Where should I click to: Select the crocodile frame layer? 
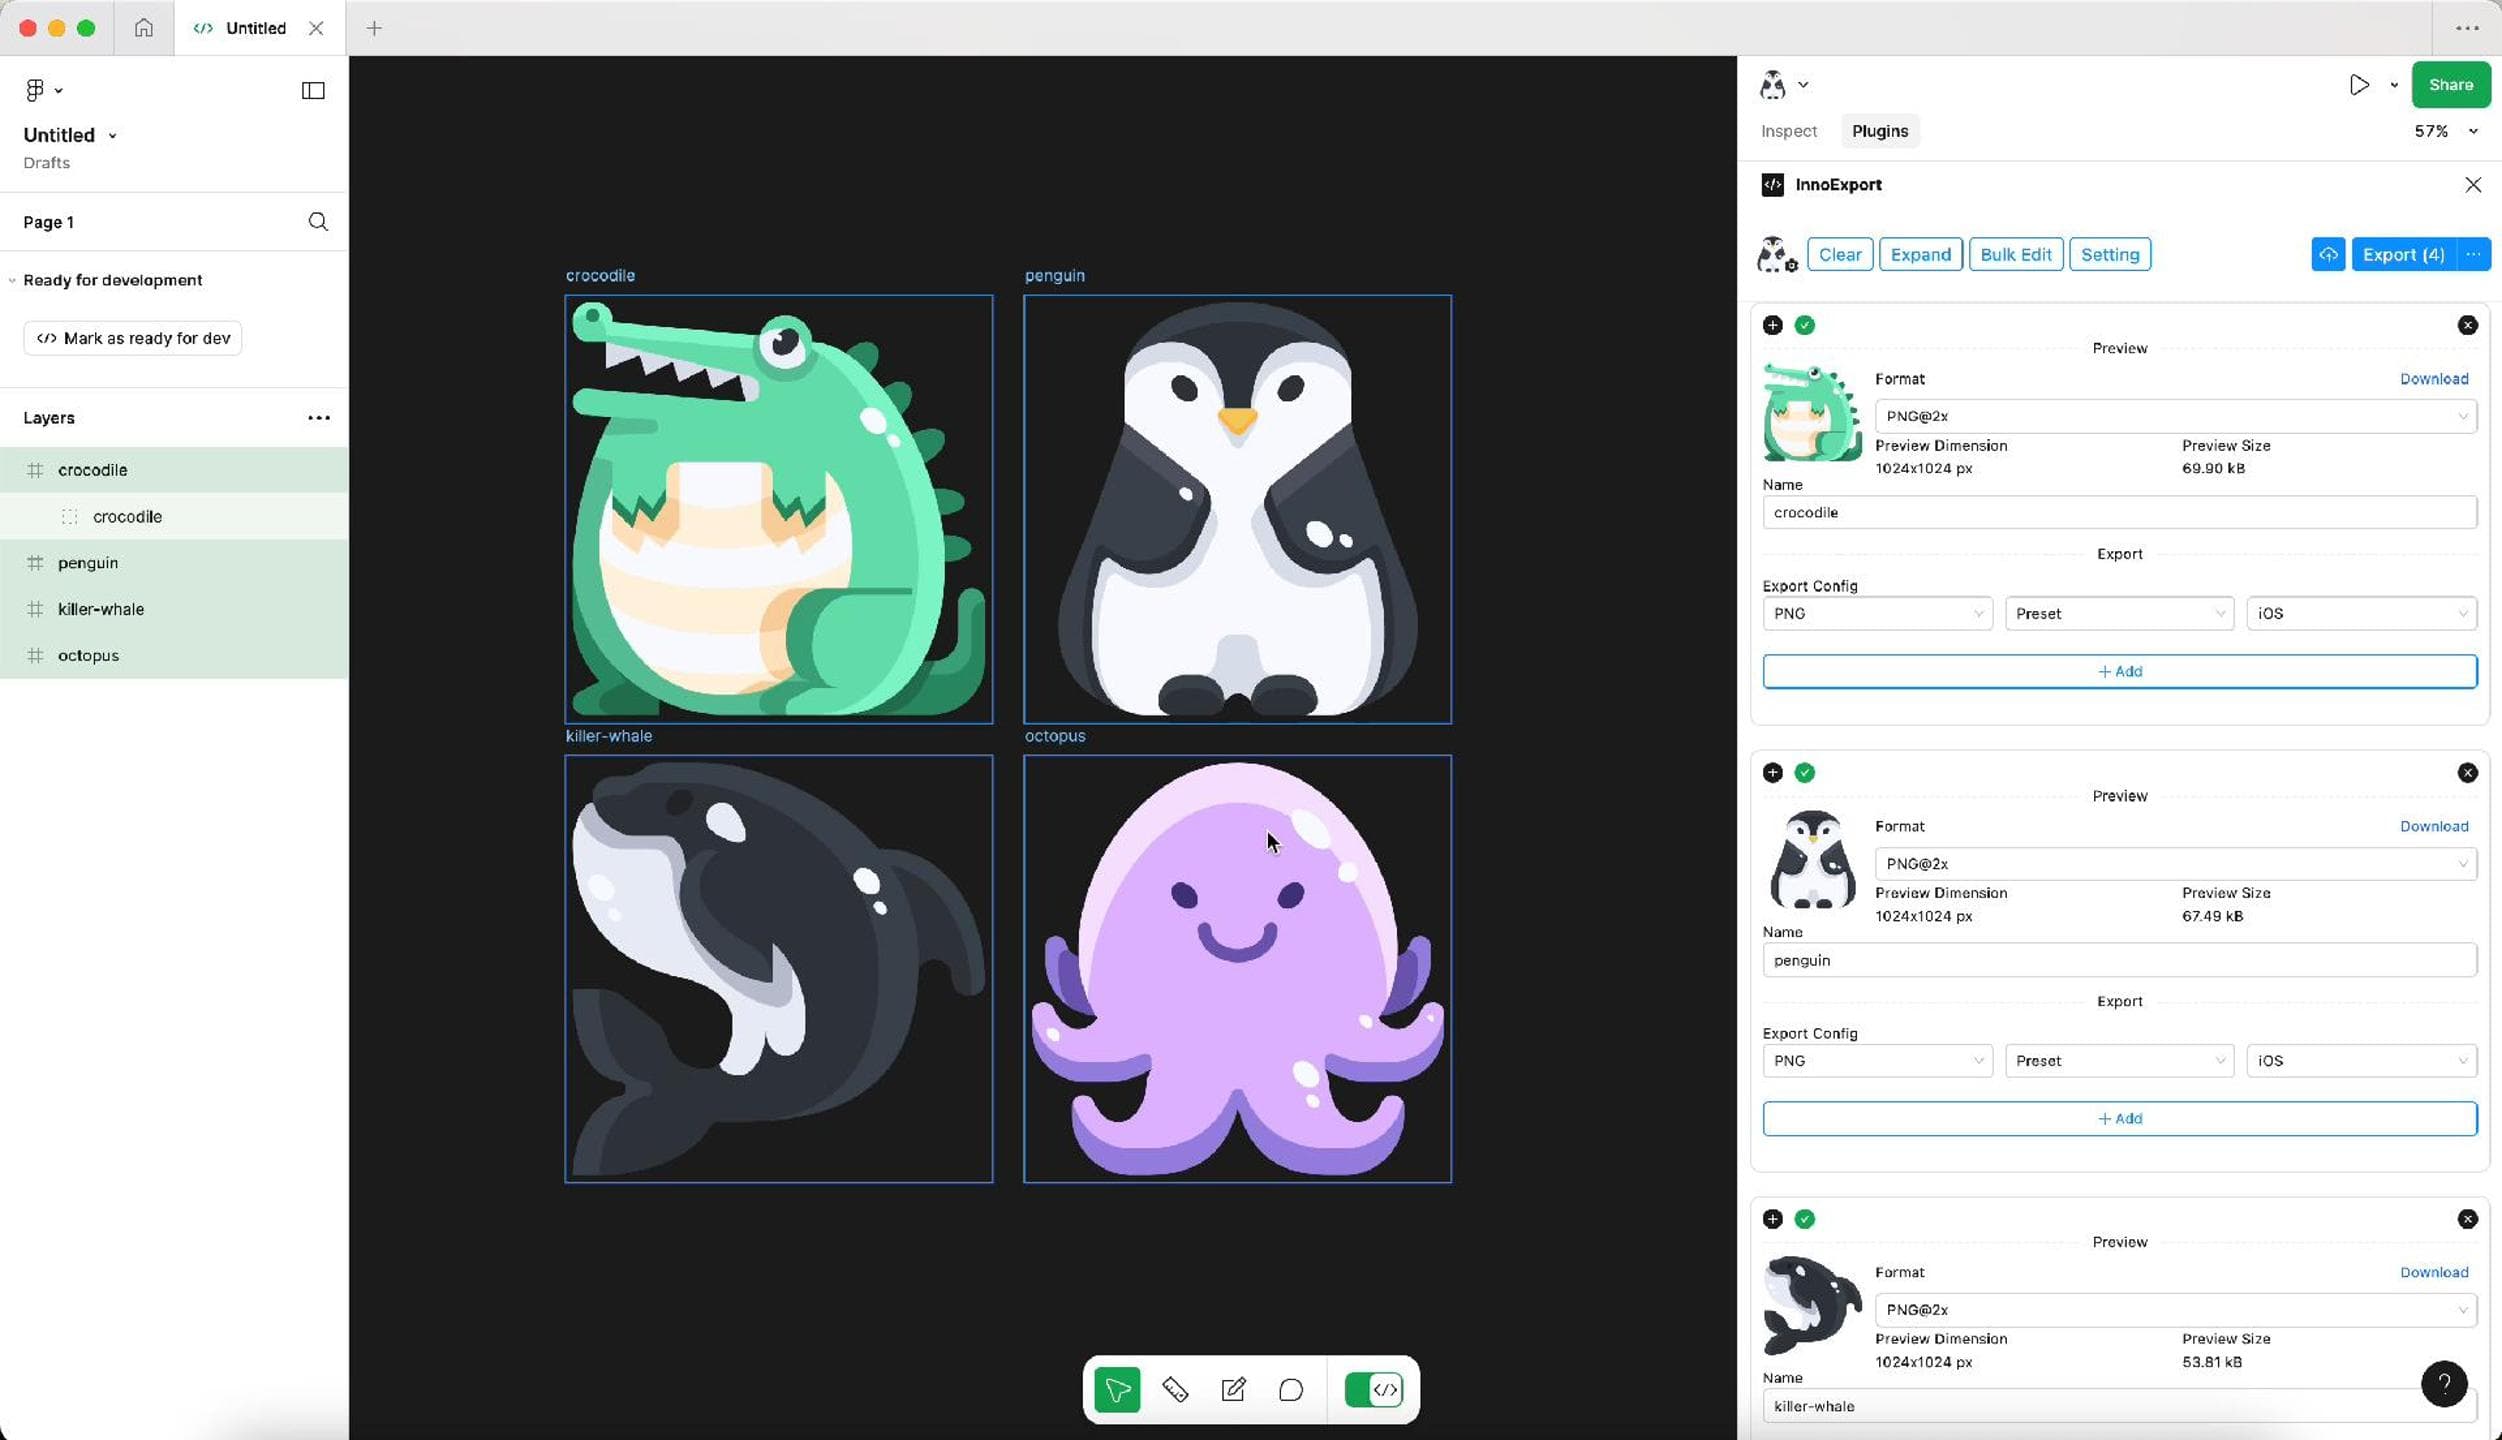tap(174, 470)
